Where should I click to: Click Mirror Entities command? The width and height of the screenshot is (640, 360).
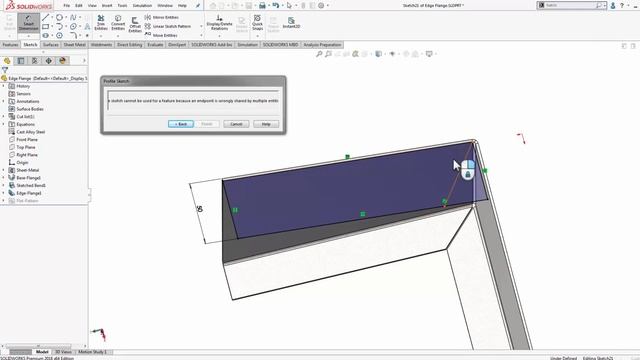point(162,17)
